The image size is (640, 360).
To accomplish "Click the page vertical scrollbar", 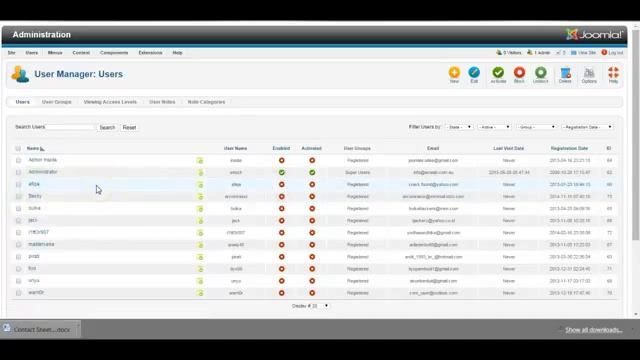I will (636, 135).
